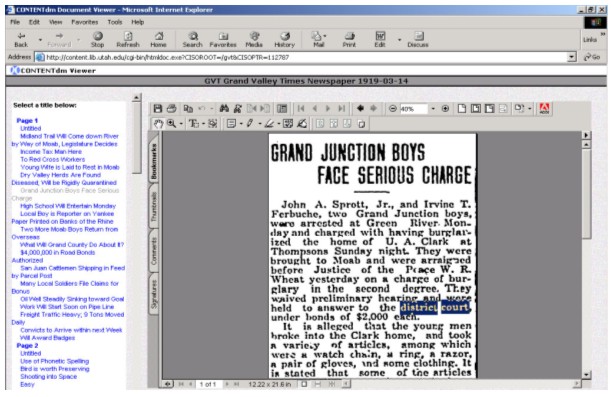Select Fit in Window page icon
This screenshot has width=613, height=397.
pos(475,108)
